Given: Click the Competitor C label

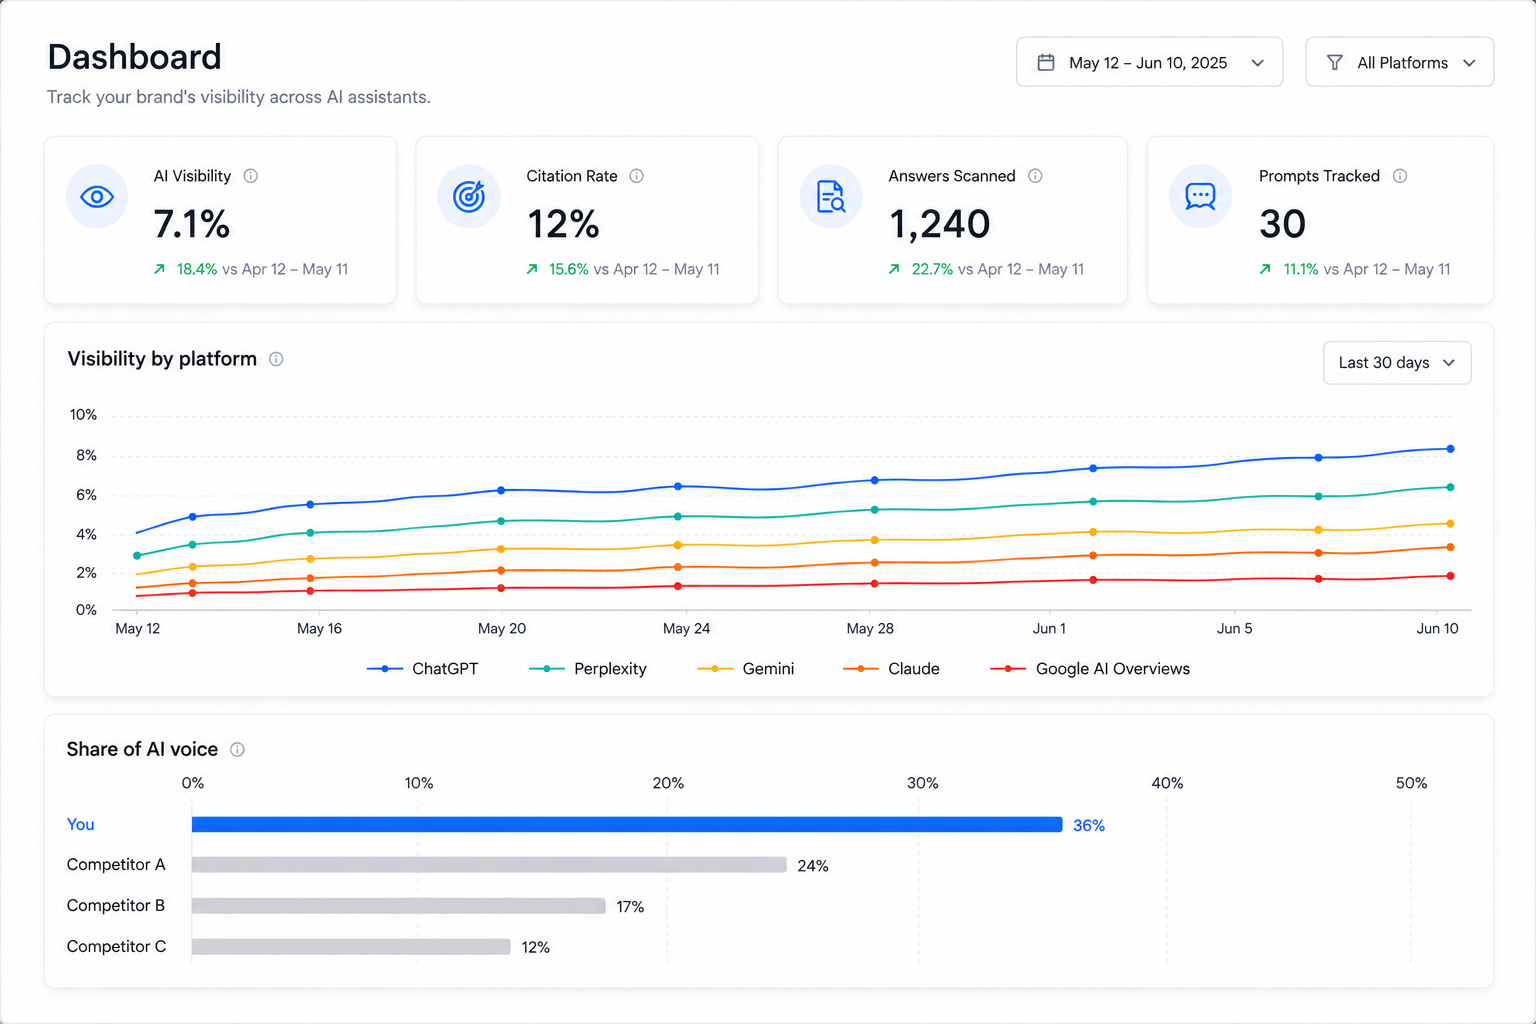Looking at the screenshot, I should [117, 947].
